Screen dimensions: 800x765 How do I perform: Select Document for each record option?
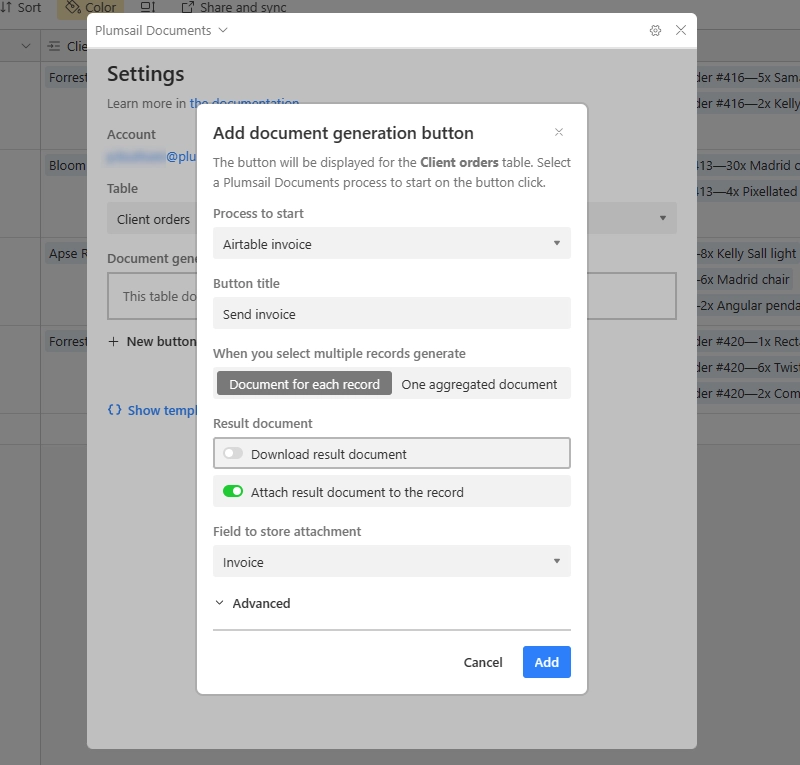click(x=304, y=383)
